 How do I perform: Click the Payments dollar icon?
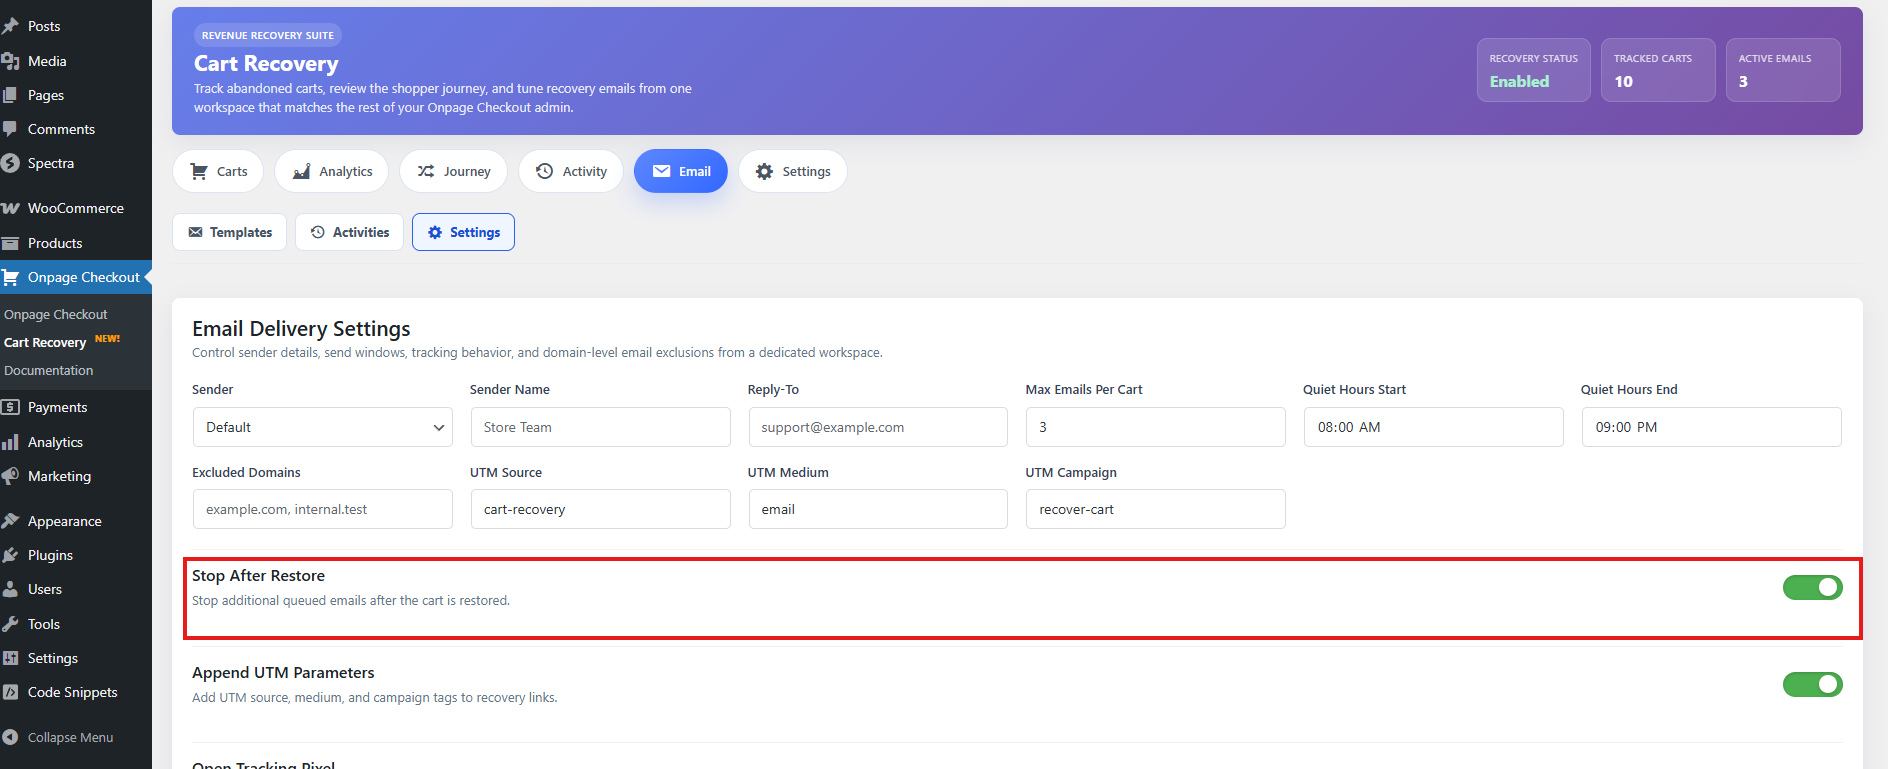coord(10,407)
